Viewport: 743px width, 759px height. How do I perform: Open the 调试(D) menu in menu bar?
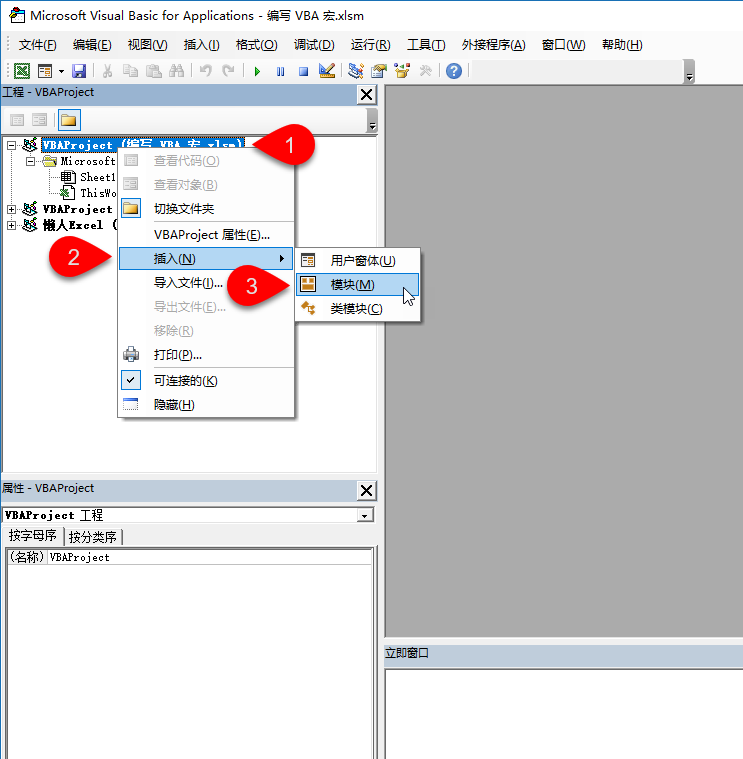pos(314,45)
